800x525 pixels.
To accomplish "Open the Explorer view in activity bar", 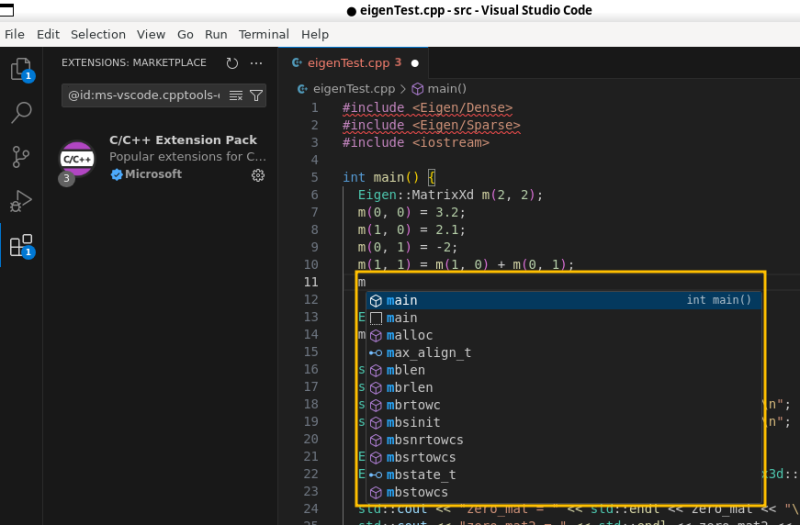I will click(x=21, y=69).
